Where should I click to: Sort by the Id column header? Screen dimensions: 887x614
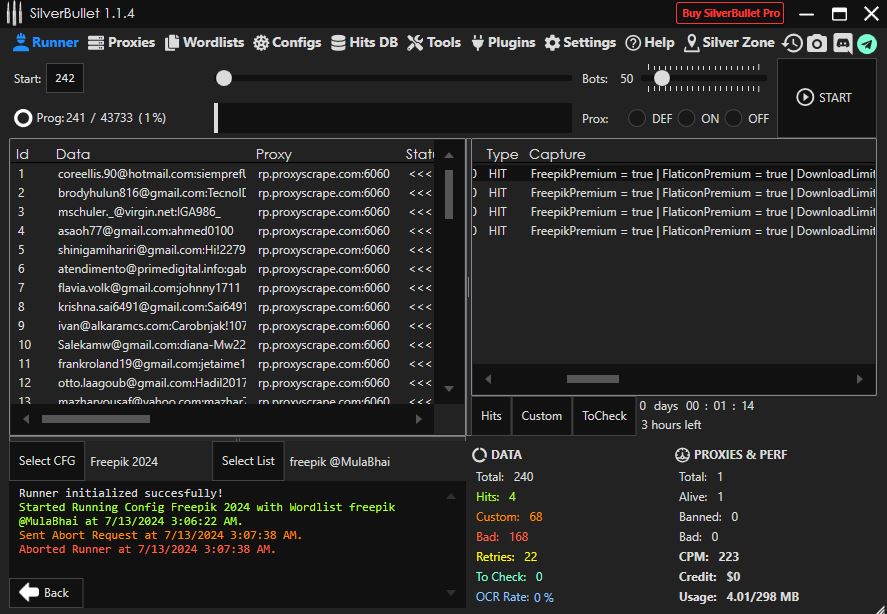click(22, 154)
